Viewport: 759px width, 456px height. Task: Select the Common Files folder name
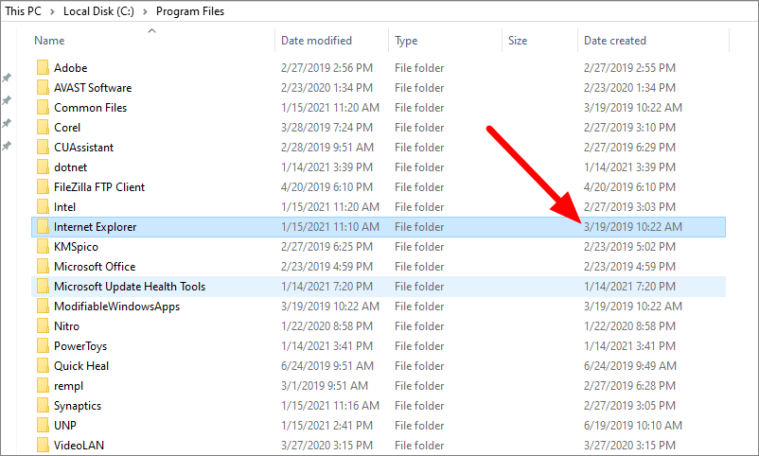90,107
